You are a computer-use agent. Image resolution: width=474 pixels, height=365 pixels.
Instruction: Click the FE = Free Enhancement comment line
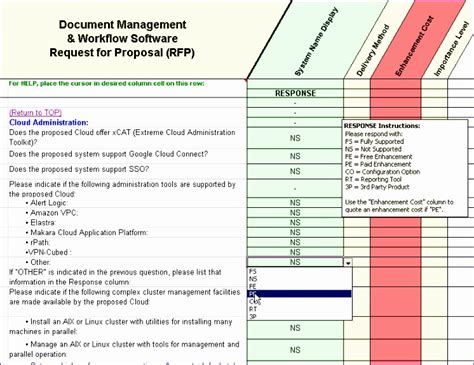click(379, 157)
